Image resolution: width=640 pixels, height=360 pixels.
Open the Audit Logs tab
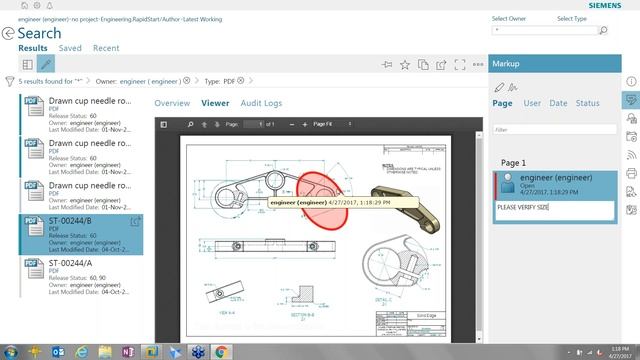pos(261,103)
